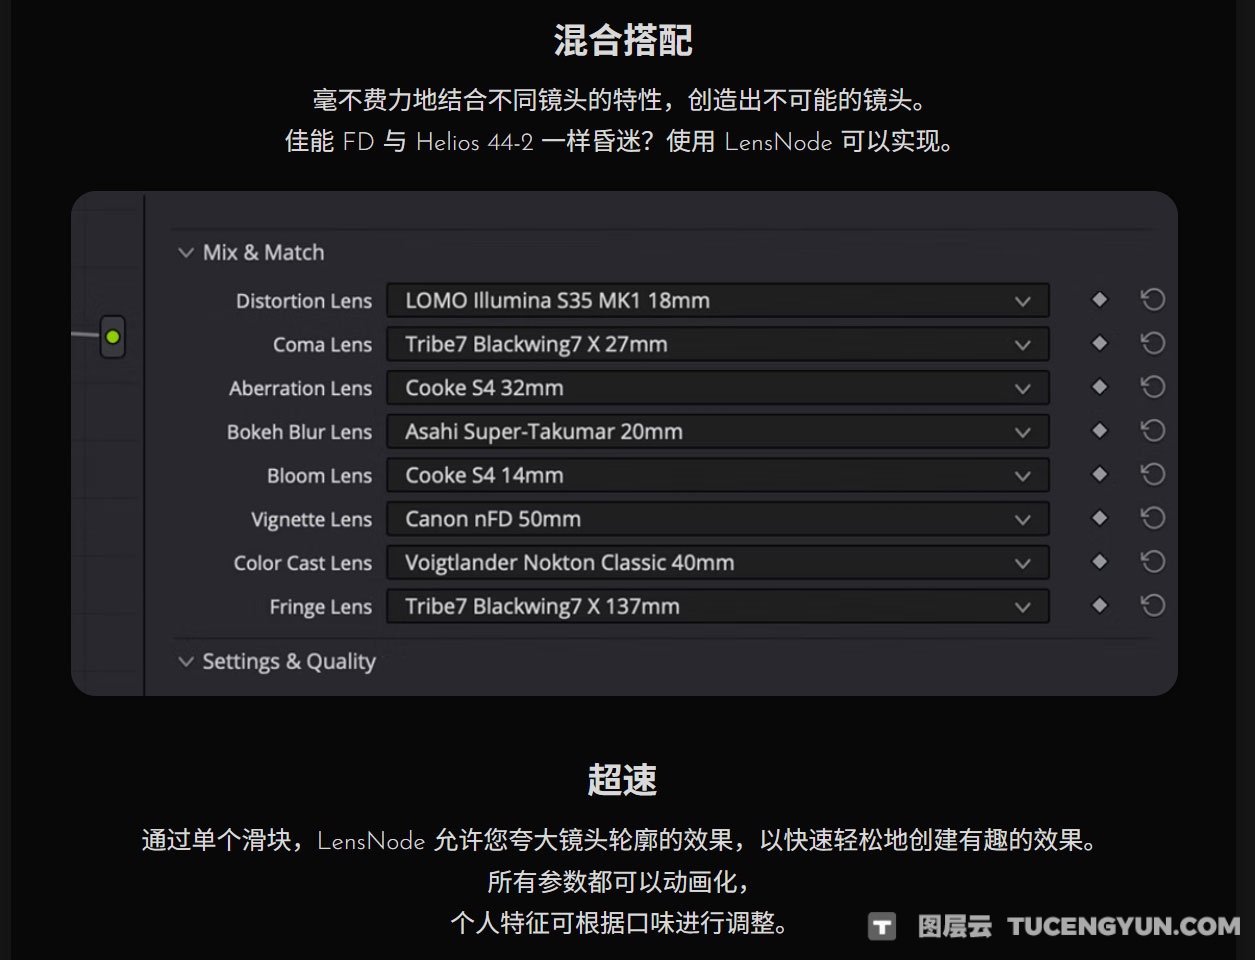Expand the Settings & Quality section
This screenshot has width=1255, height=960.
tap(186, 662)
